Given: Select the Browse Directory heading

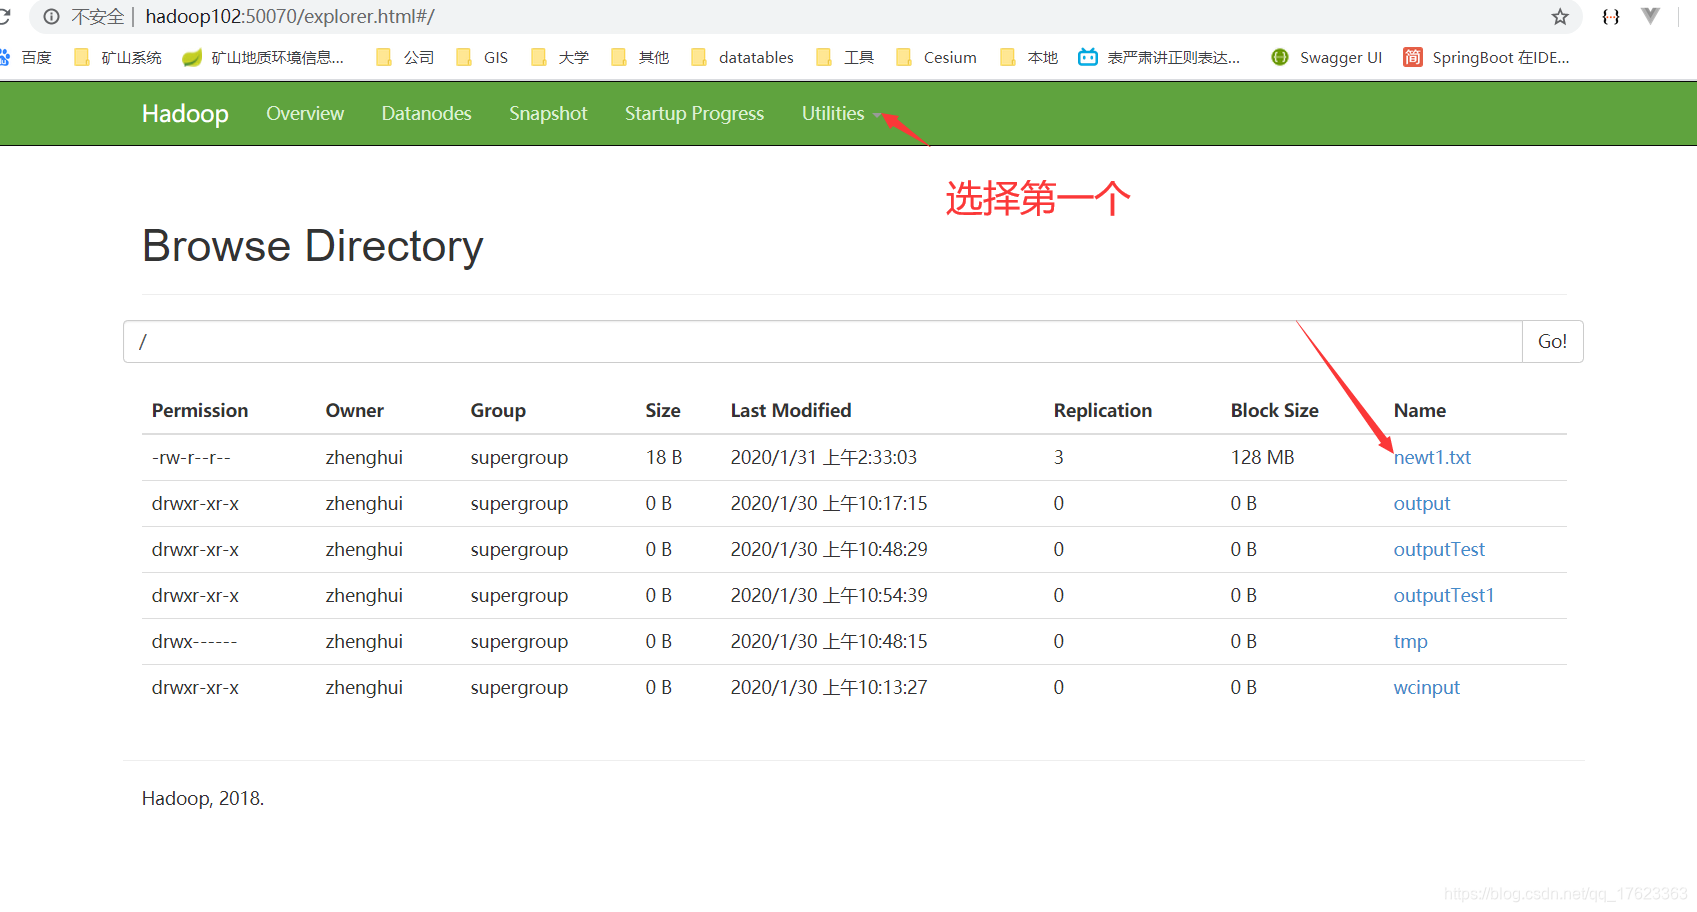Looking at the screenshot, I should (x=313, y=246).
